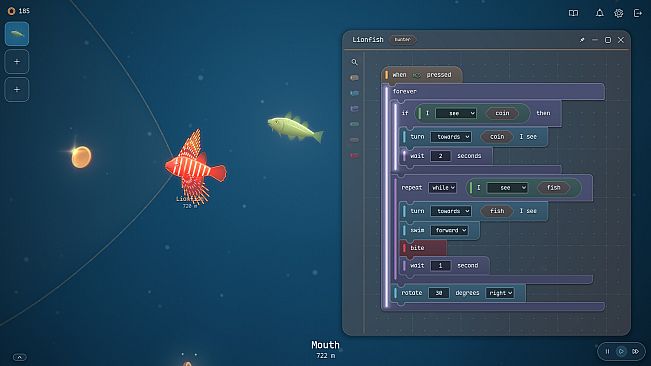Click the key icon in the 'when pressed' block
The height and width of the screenshot is (366, 651).
click(x=417, y=75)
